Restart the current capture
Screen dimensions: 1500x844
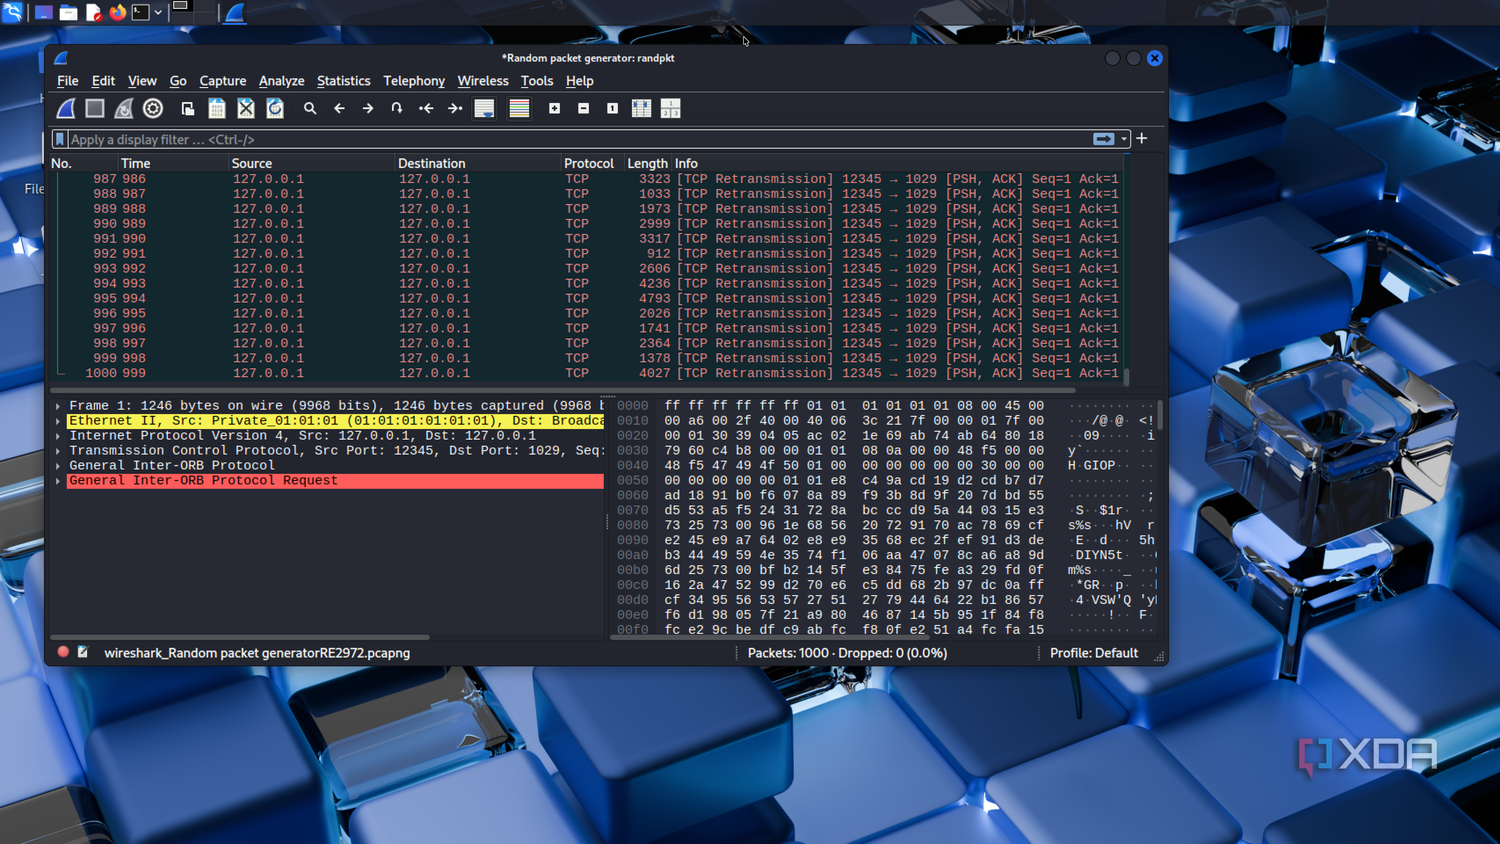click(124, 108)
